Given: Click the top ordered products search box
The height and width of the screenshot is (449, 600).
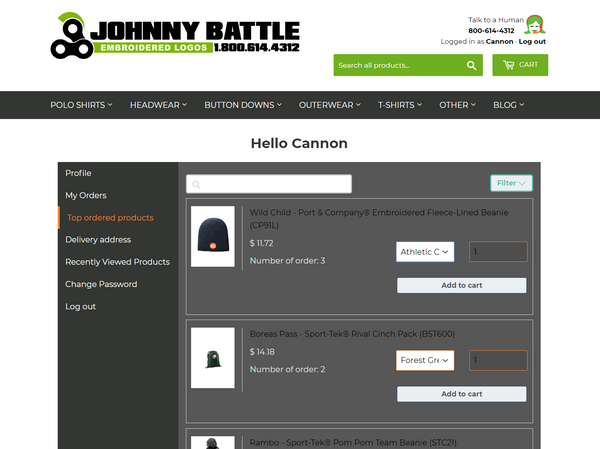Looking at the screenshot, I should click(269, 184).
